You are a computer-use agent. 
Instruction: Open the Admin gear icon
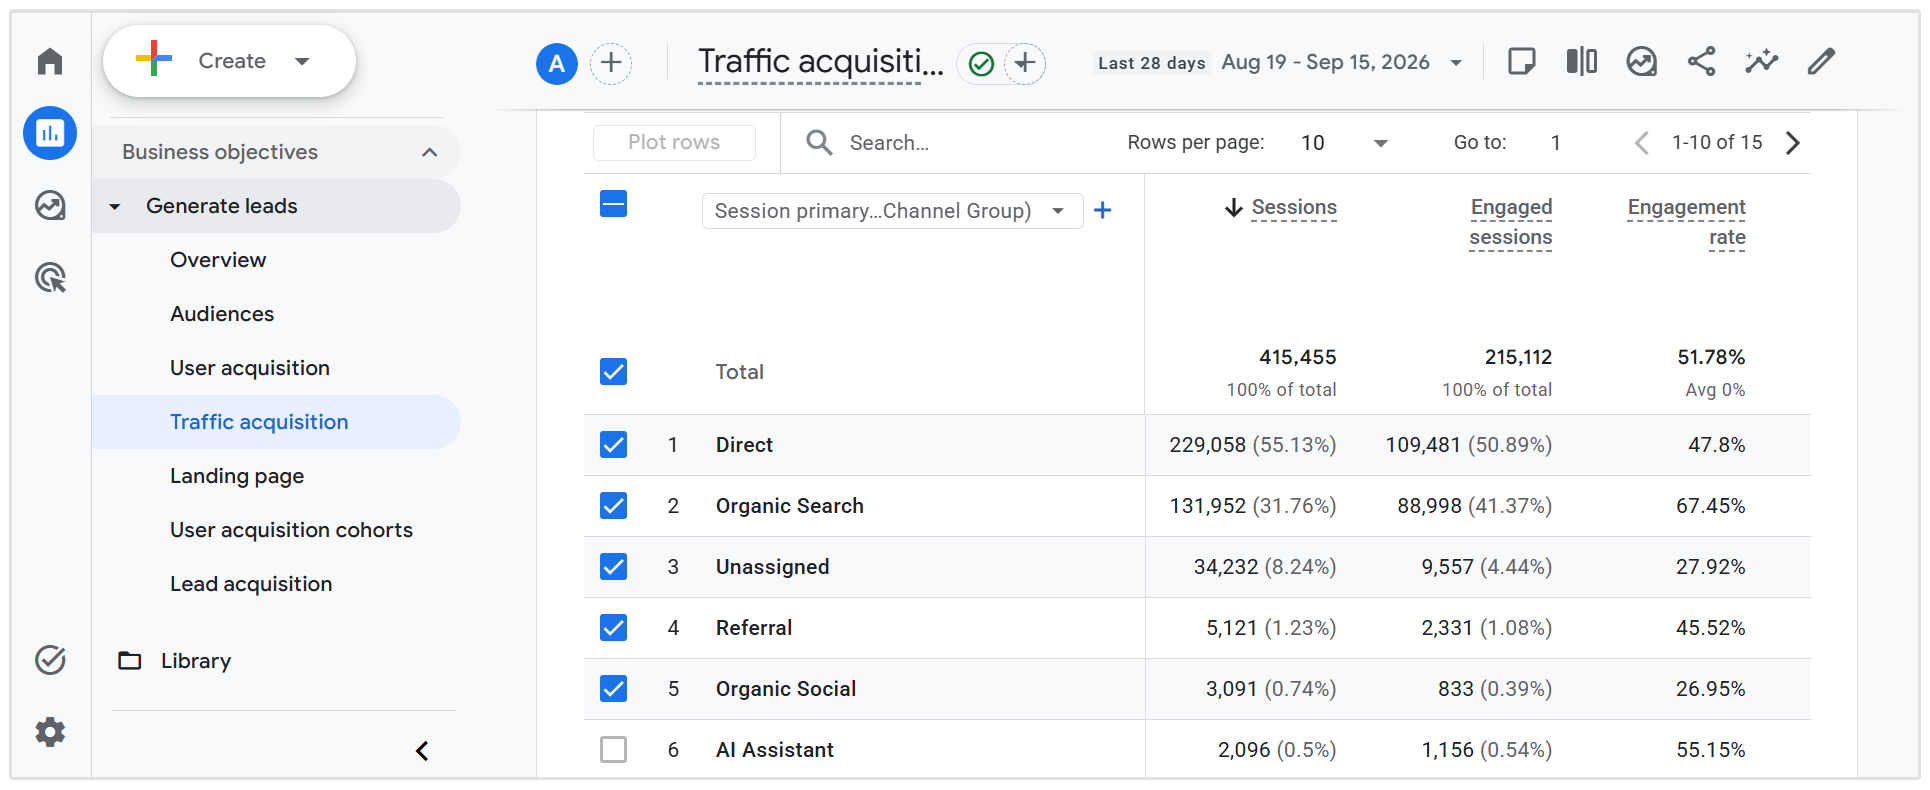[x=50, y=732]
